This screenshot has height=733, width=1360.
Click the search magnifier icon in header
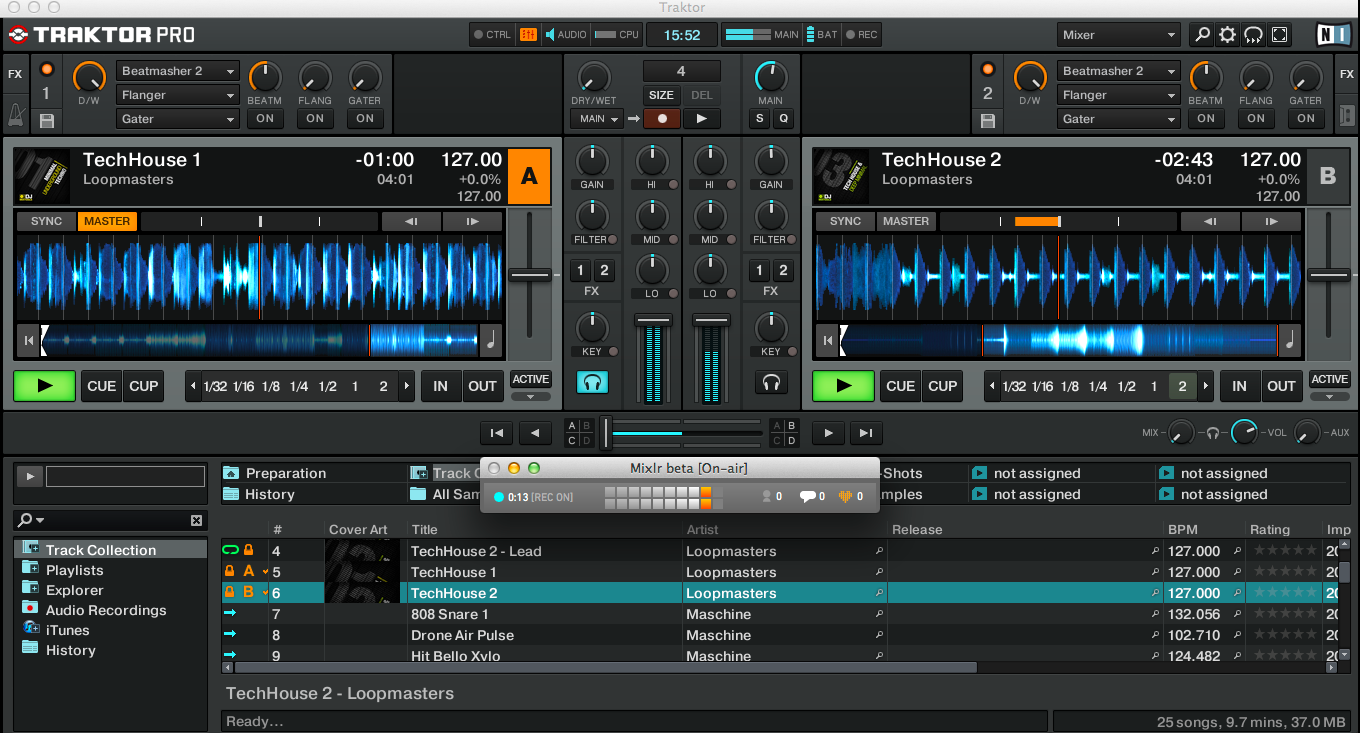tap(1201, 35)
